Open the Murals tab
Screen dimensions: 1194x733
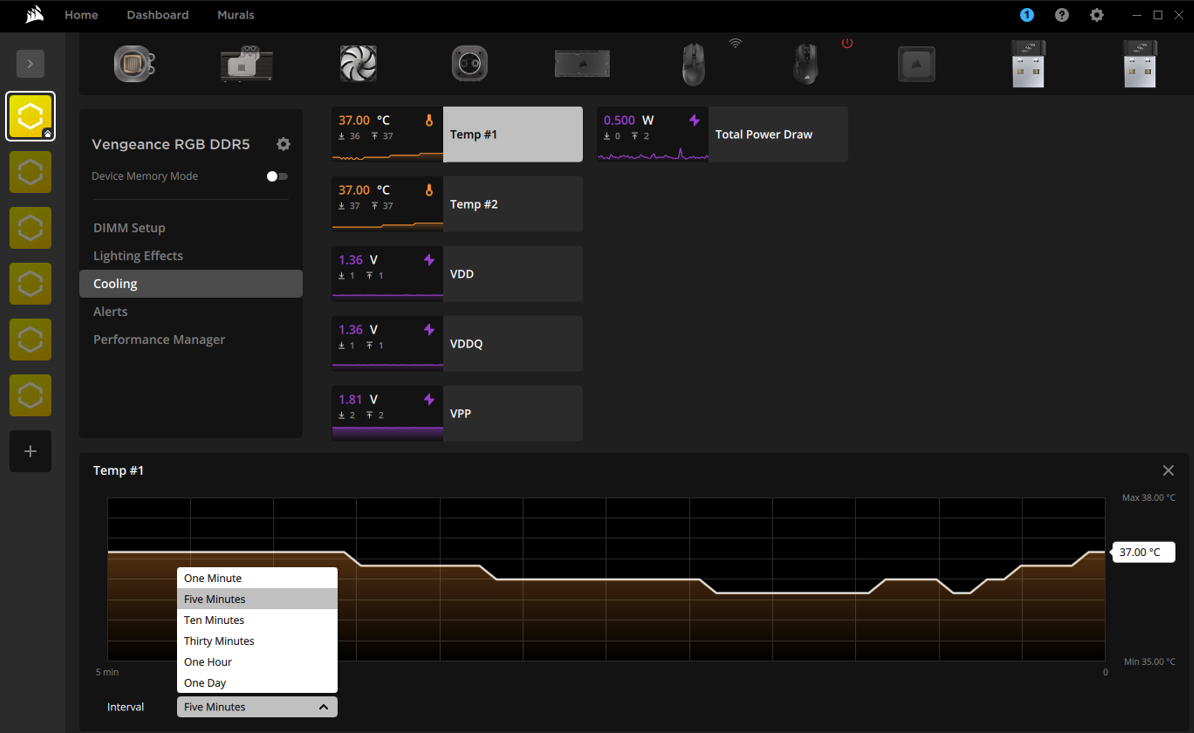click(x=235, y=15)
